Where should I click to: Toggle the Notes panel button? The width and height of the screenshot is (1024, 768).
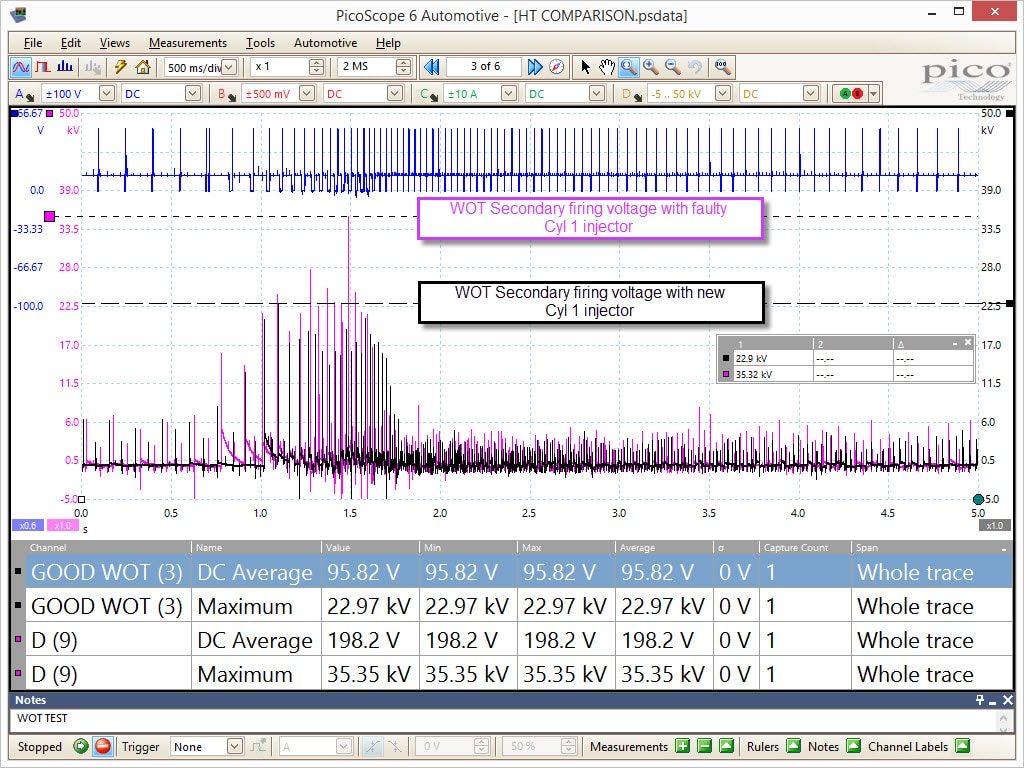853,746
